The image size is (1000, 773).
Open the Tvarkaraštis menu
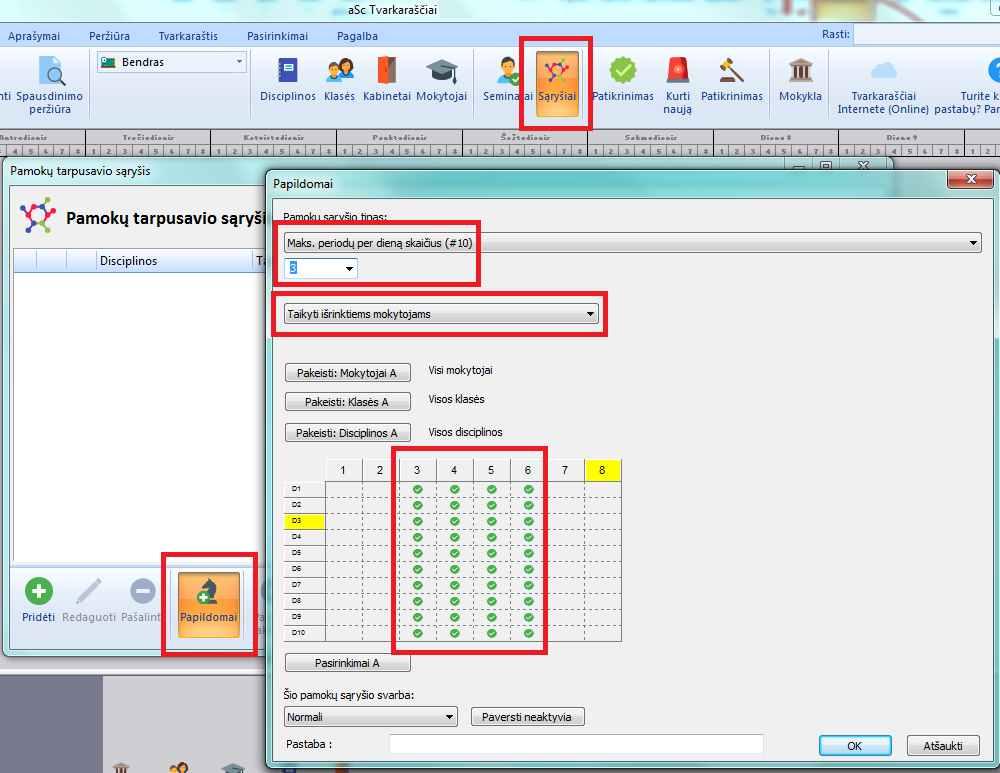(x=182, y=36)
